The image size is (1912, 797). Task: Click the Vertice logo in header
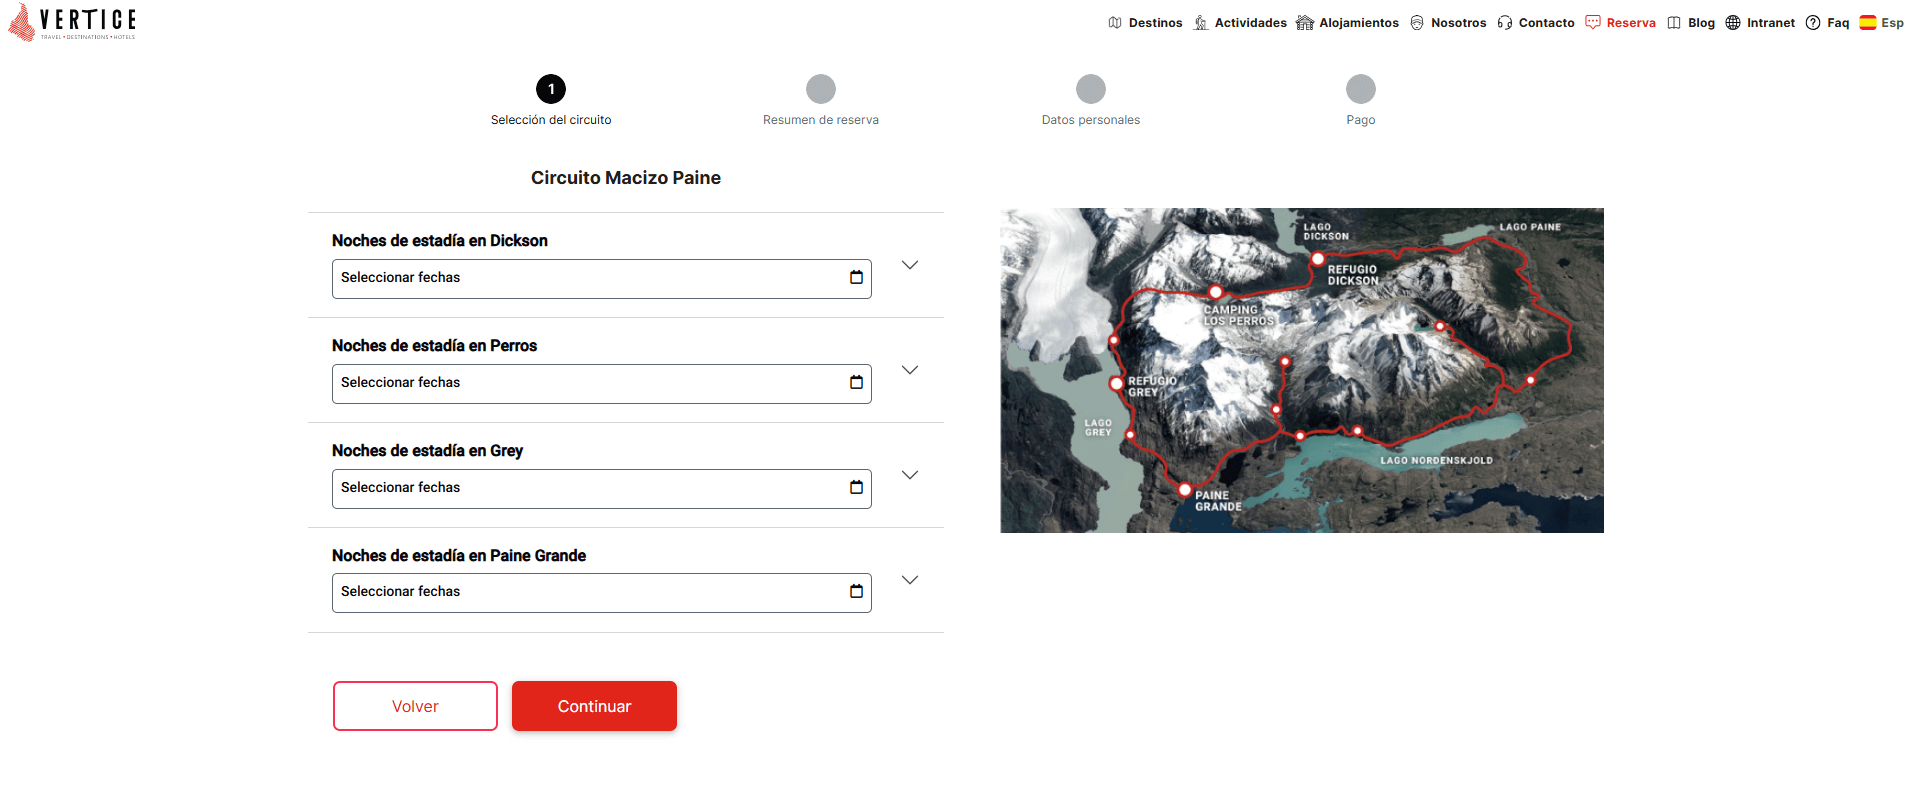tap(72, 22)
